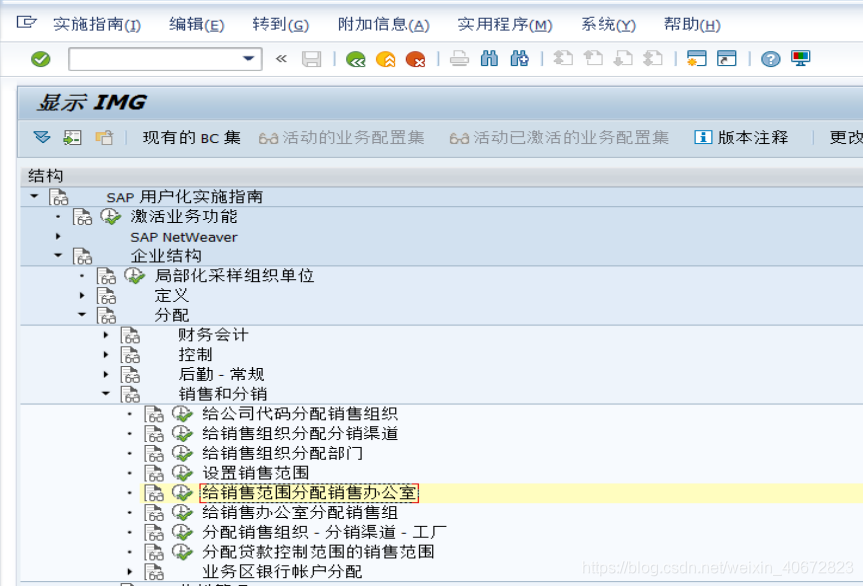Screen dimensions: 863x586
Task: Click the Create New Session icon
Action: 697,58
